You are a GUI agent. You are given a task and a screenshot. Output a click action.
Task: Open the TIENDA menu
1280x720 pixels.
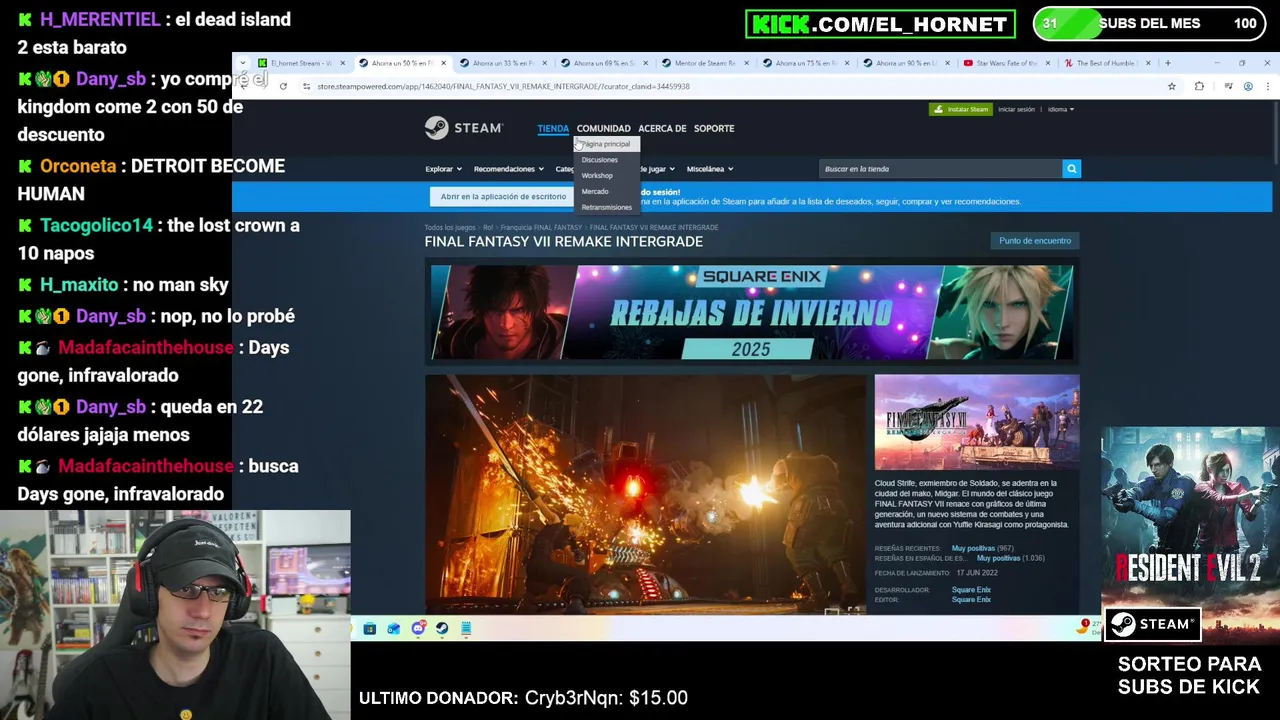(553, 128)
